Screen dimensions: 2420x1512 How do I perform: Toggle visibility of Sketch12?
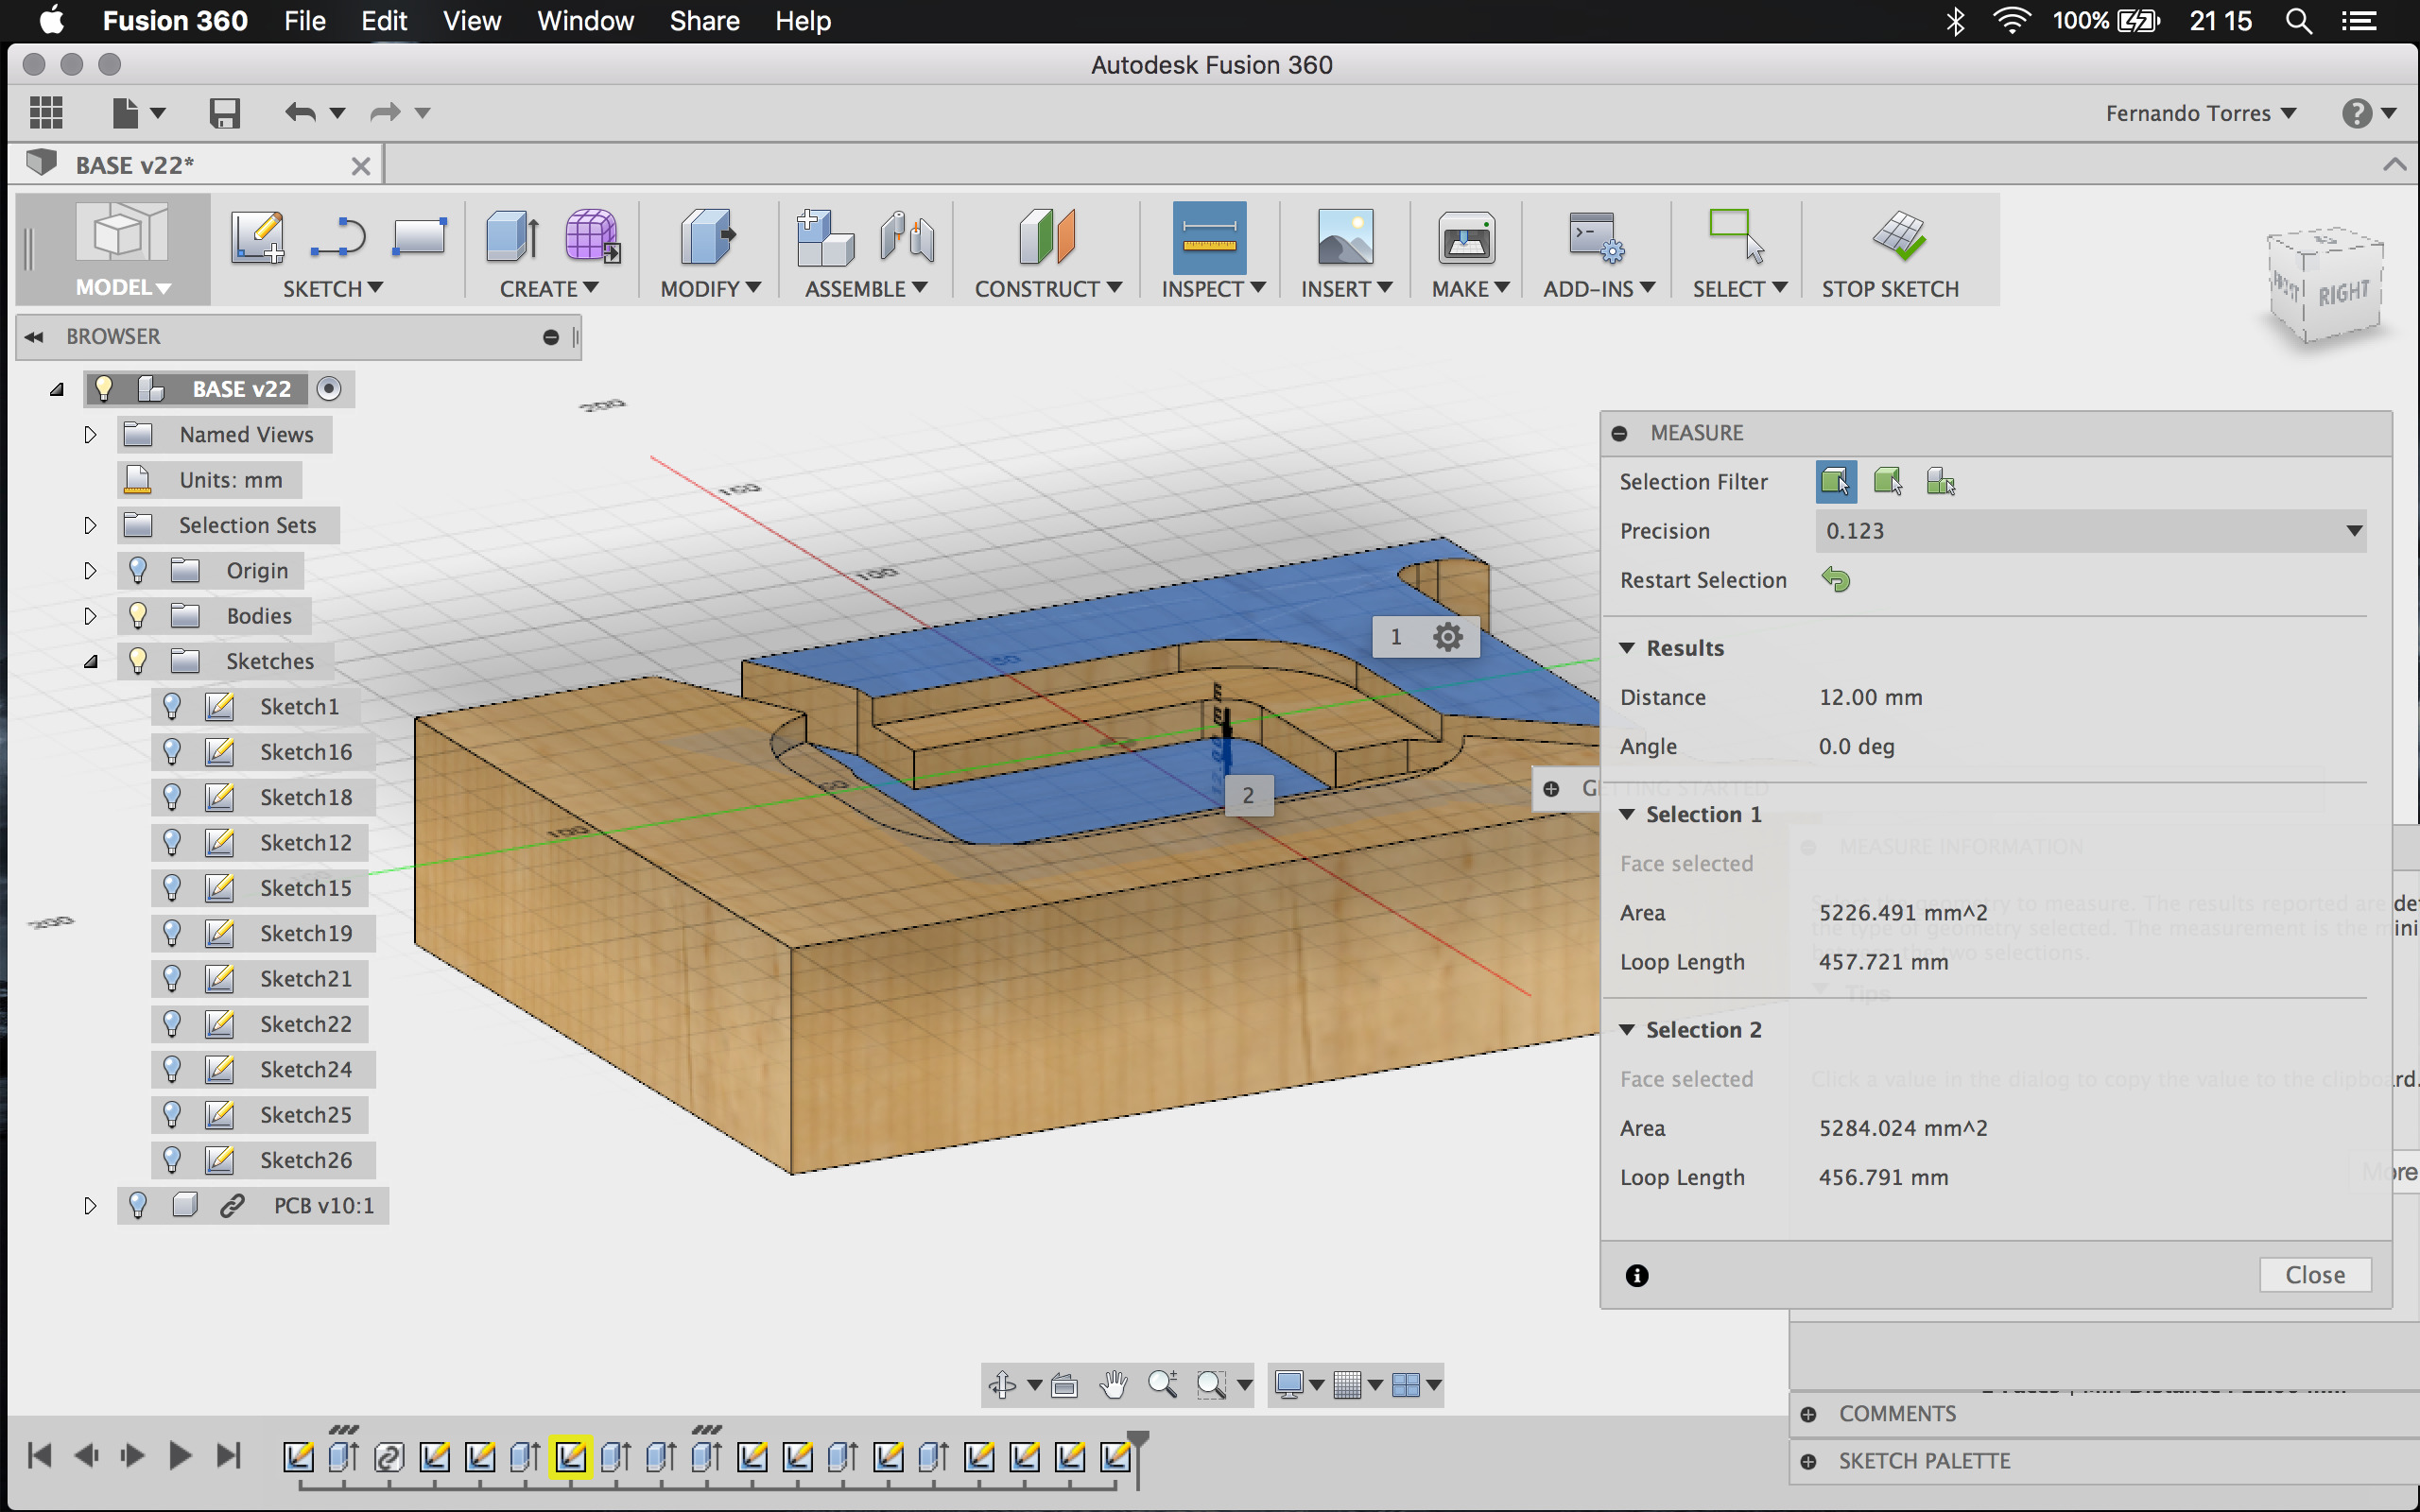[x=172, y=843]
